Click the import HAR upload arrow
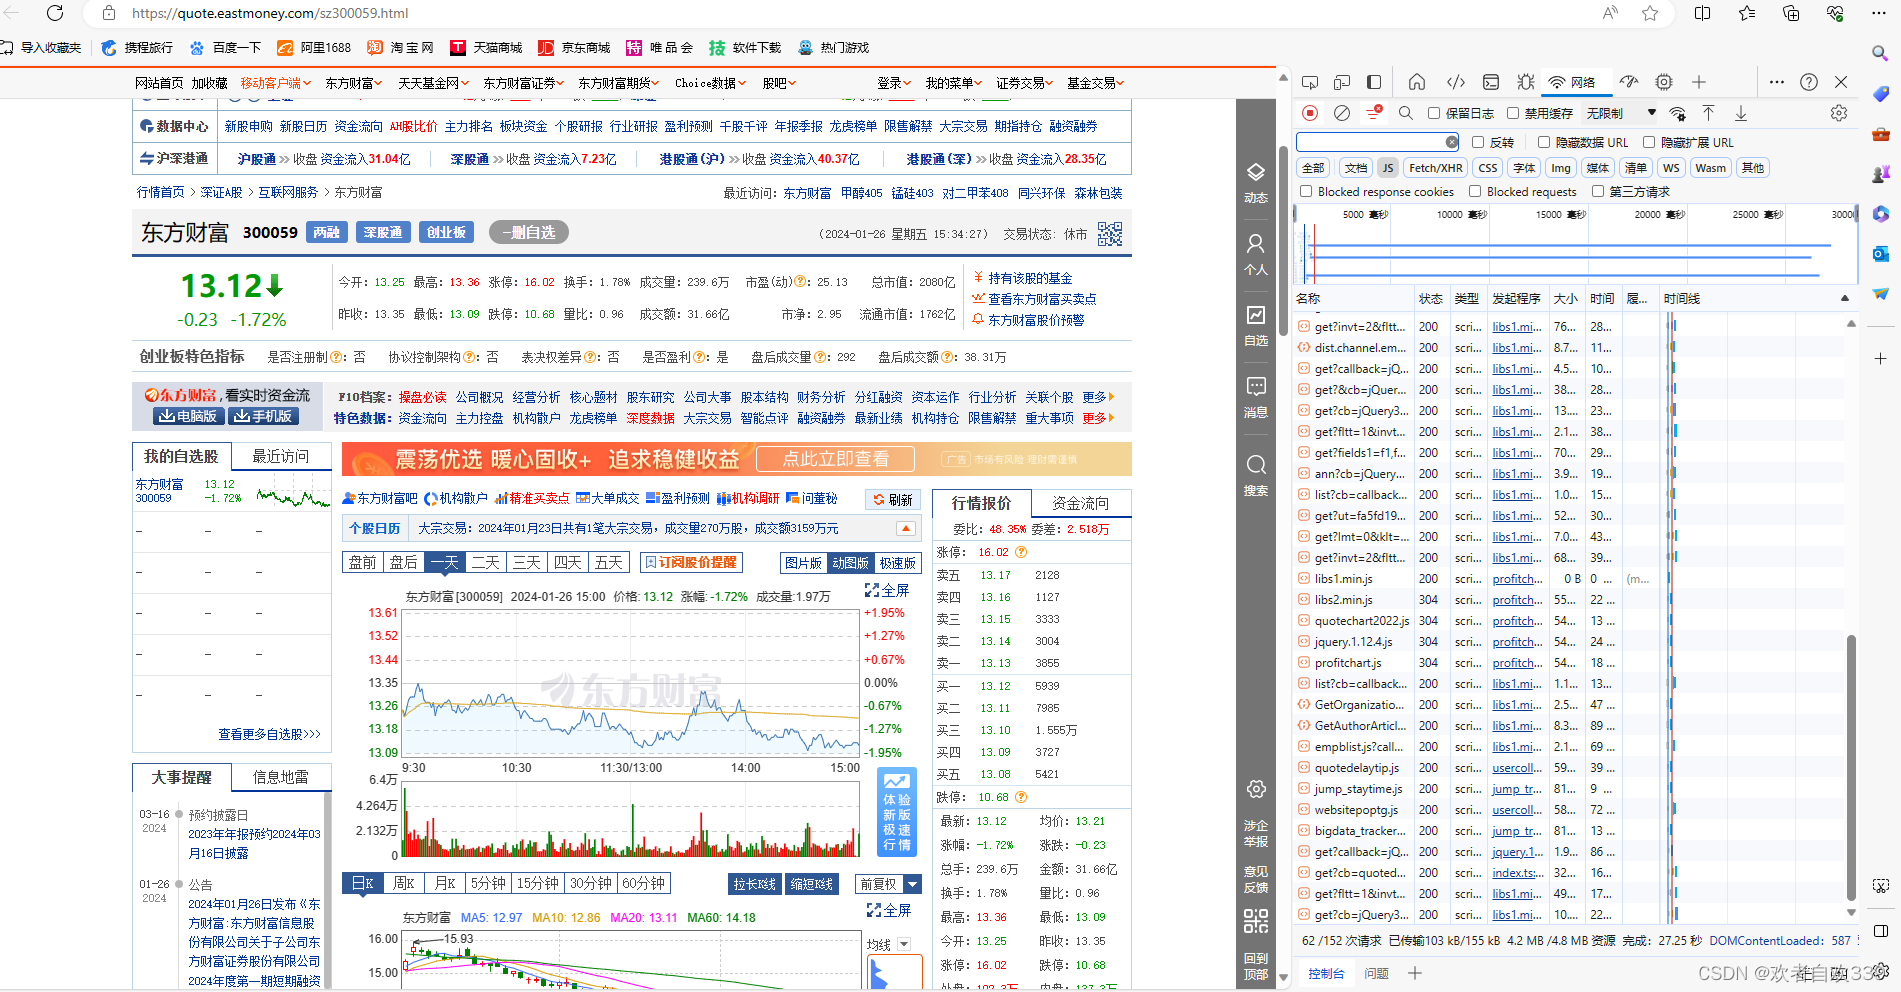1901x992 pixels. pos(1709,113)
